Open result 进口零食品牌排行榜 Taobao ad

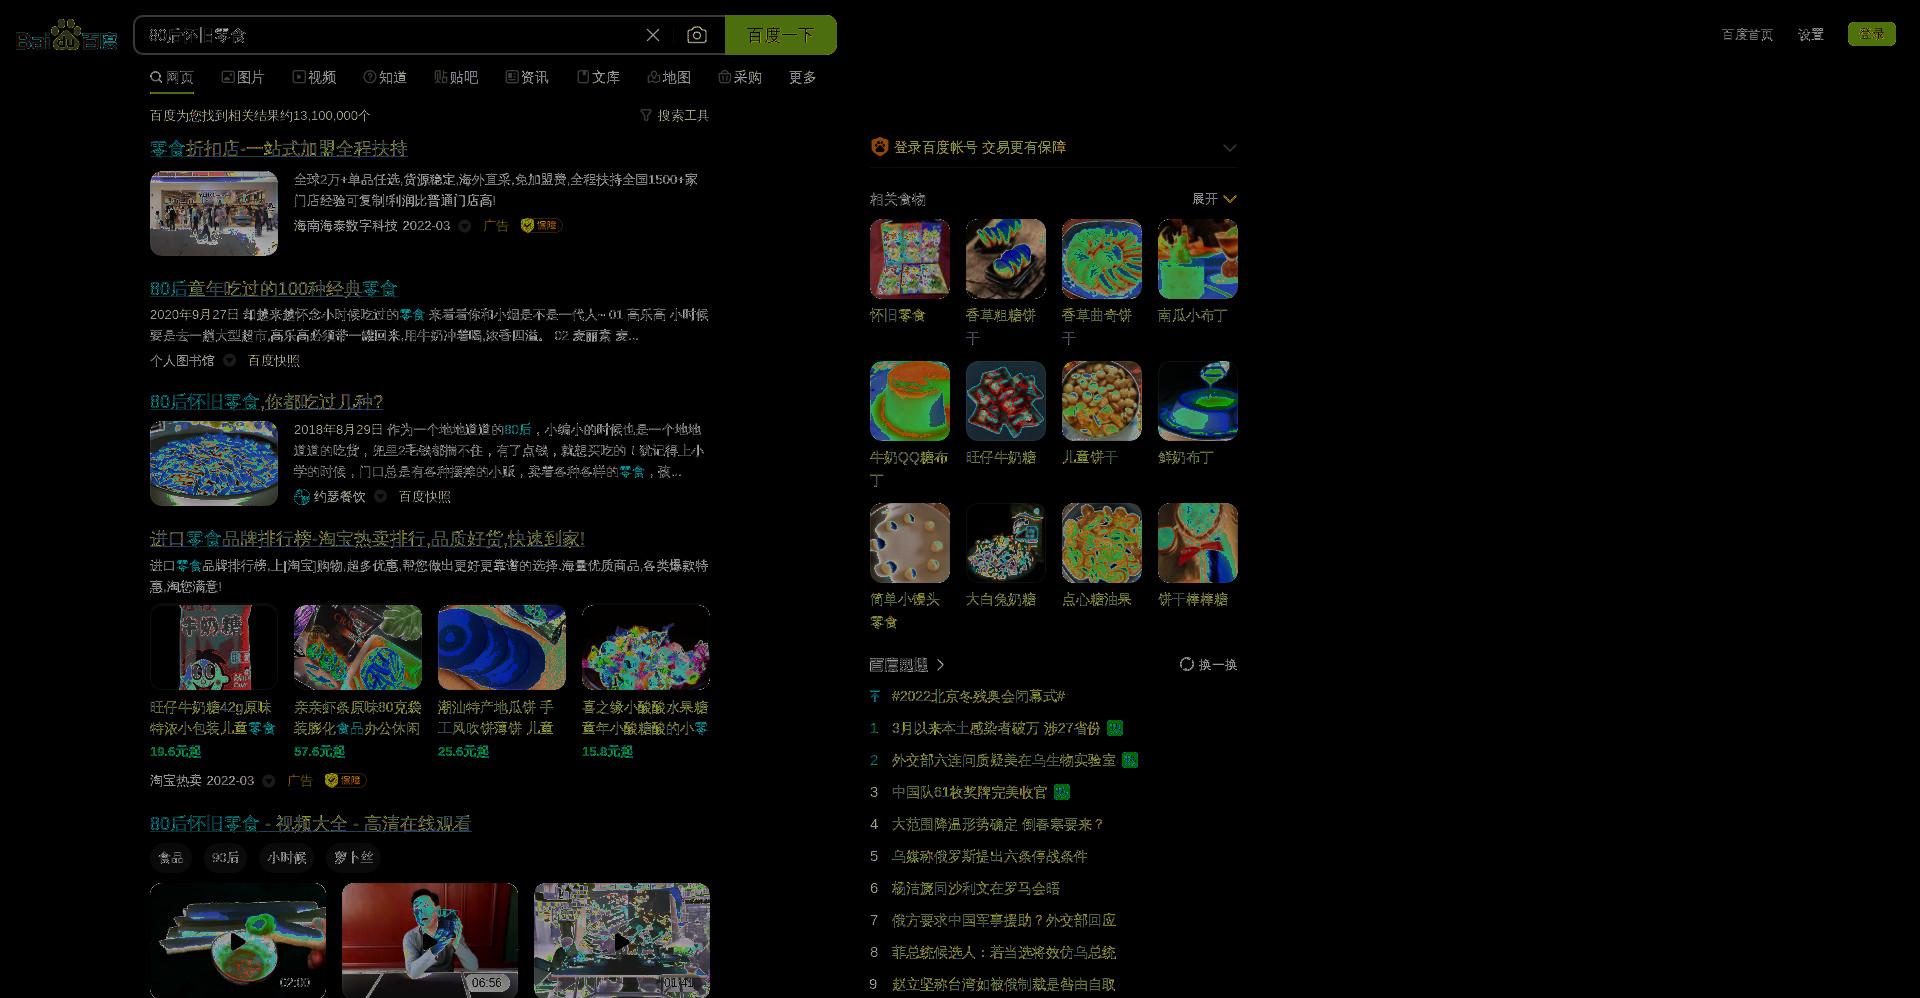[367, 538]
